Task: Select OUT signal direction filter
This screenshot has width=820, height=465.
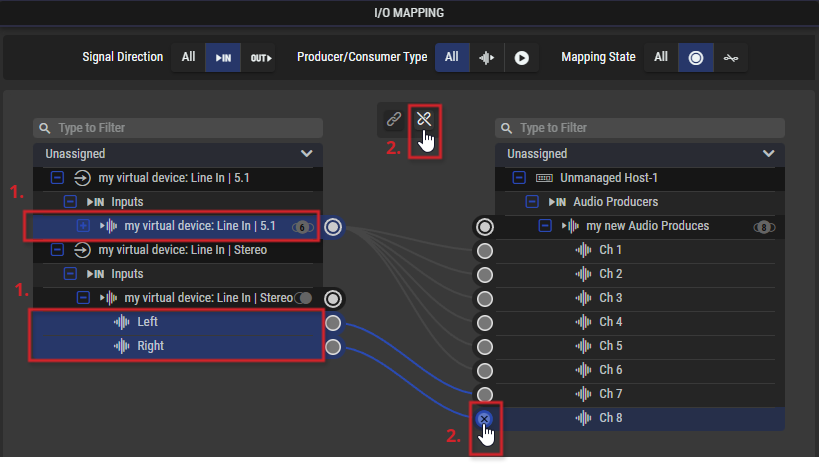Action: (x=260, y=58)
